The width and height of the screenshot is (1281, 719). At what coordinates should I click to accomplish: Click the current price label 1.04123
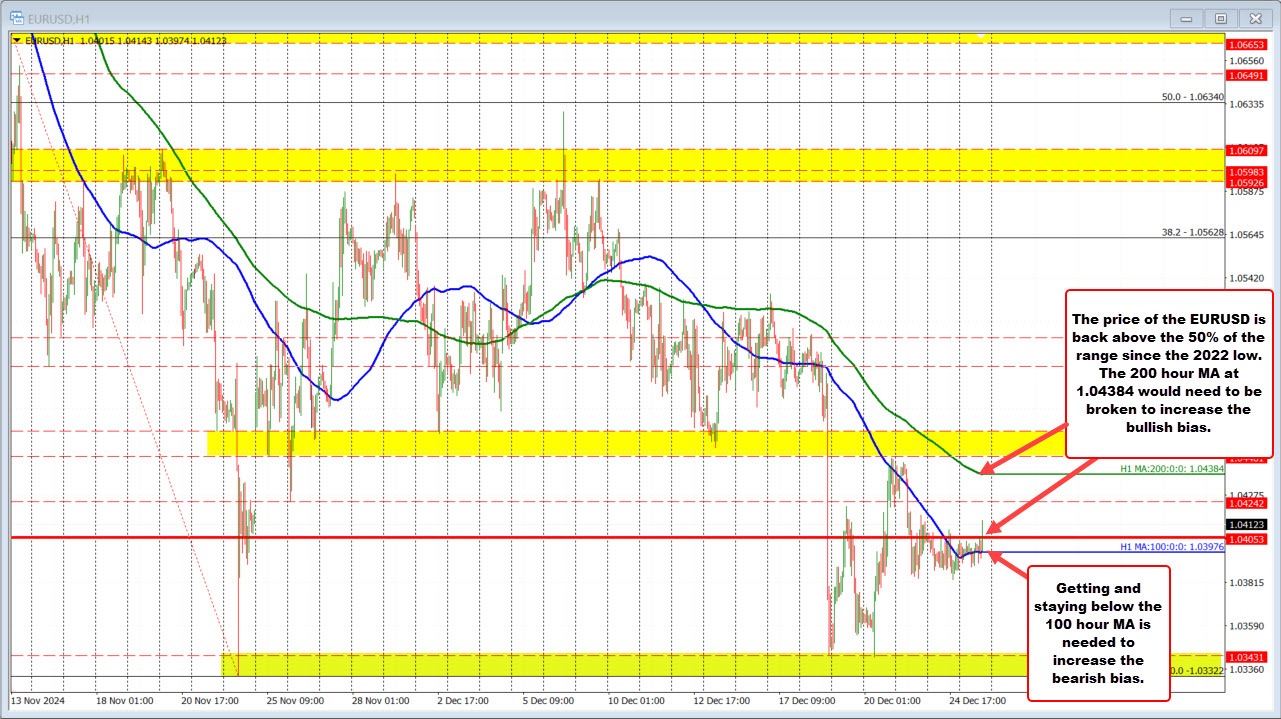pos(1248,524)
